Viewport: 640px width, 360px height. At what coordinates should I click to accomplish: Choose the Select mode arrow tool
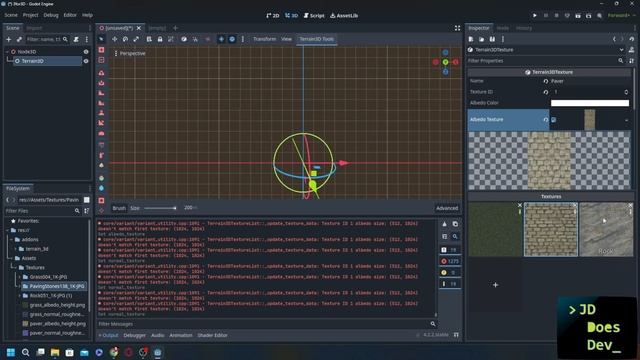(x=101, y=39)
